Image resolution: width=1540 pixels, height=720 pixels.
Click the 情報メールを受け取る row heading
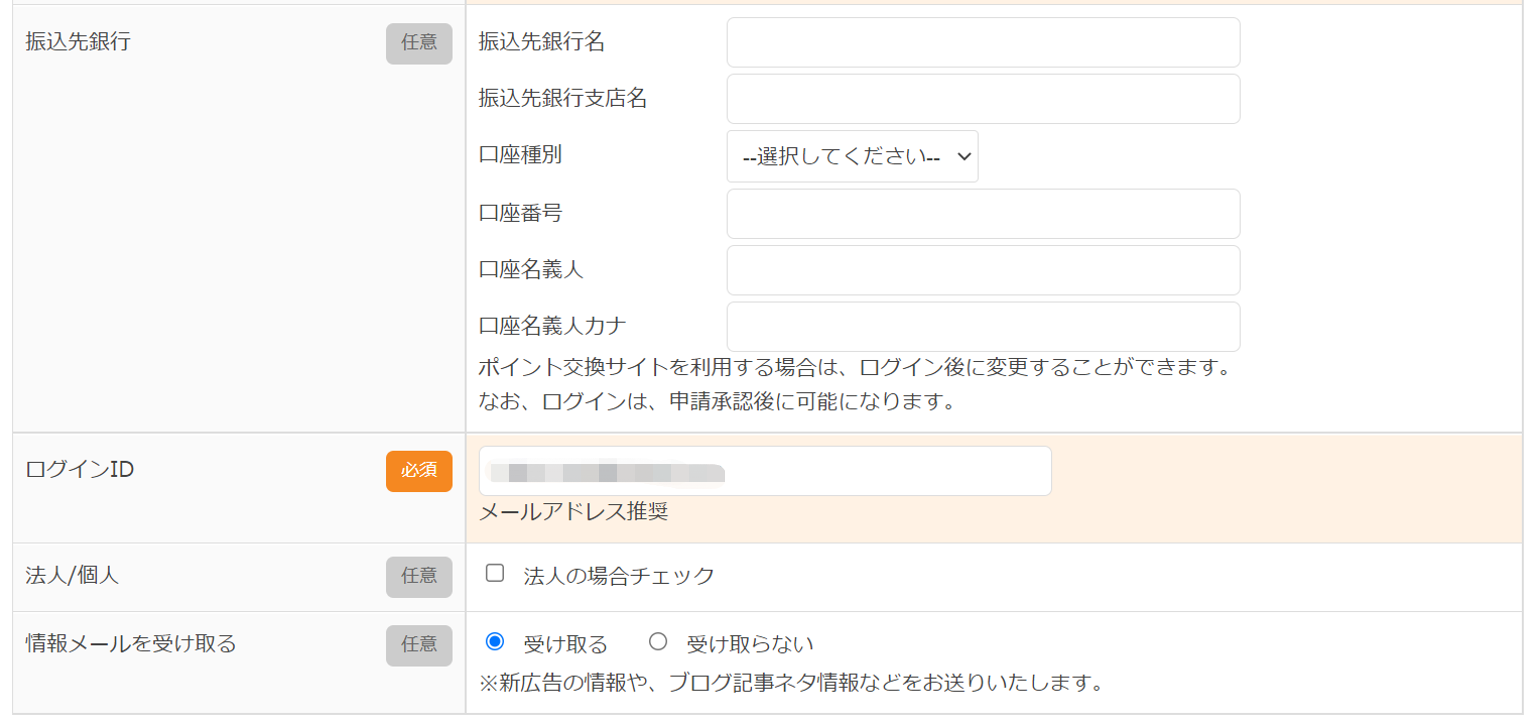click(131, 644)
